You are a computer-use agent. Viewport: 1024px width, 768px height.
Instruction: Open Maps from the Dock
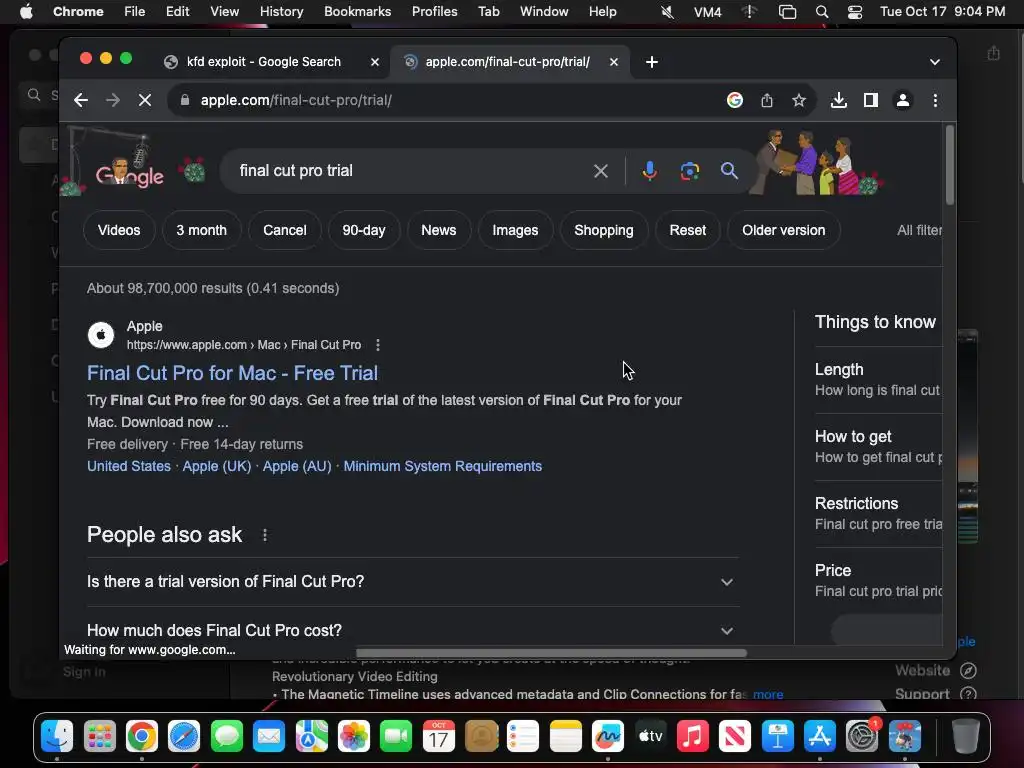tap(312, 737)
